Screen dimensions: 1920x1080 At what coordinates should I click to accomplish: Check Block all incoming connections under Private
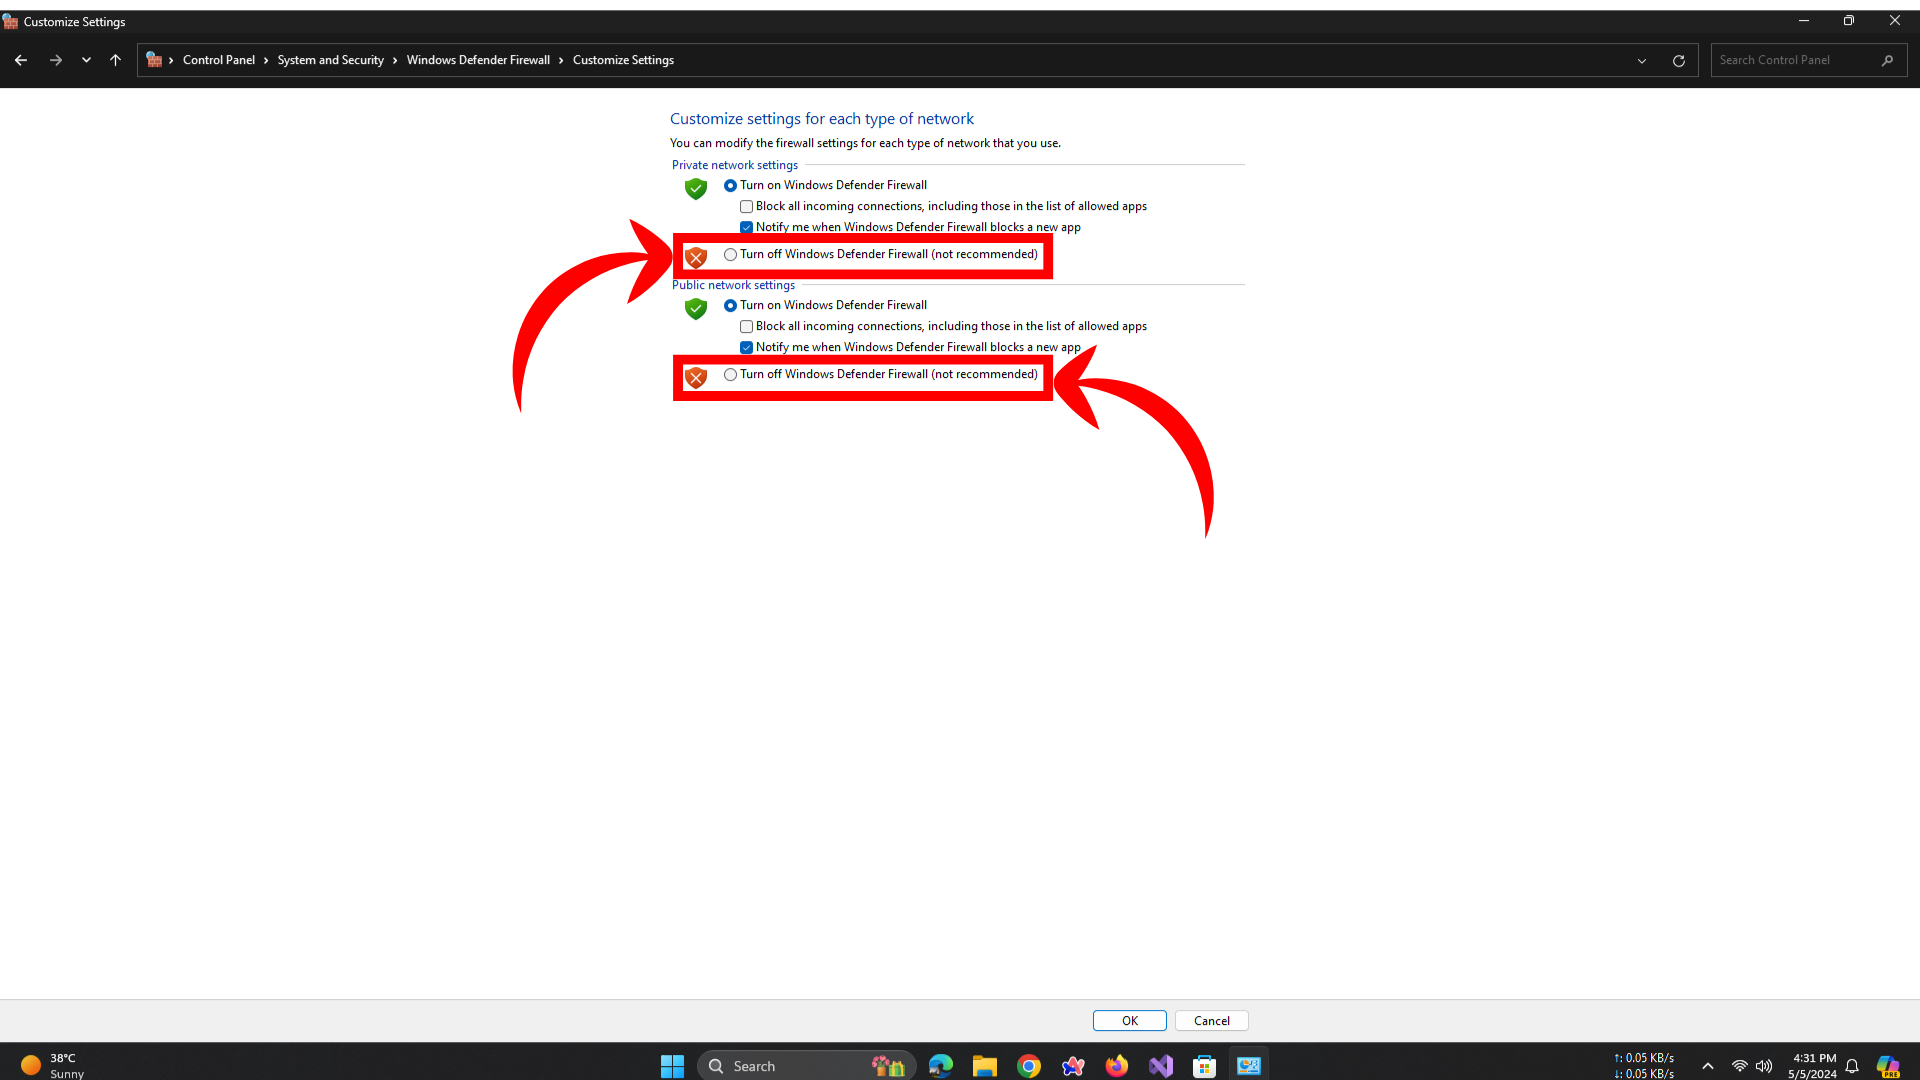747,207
